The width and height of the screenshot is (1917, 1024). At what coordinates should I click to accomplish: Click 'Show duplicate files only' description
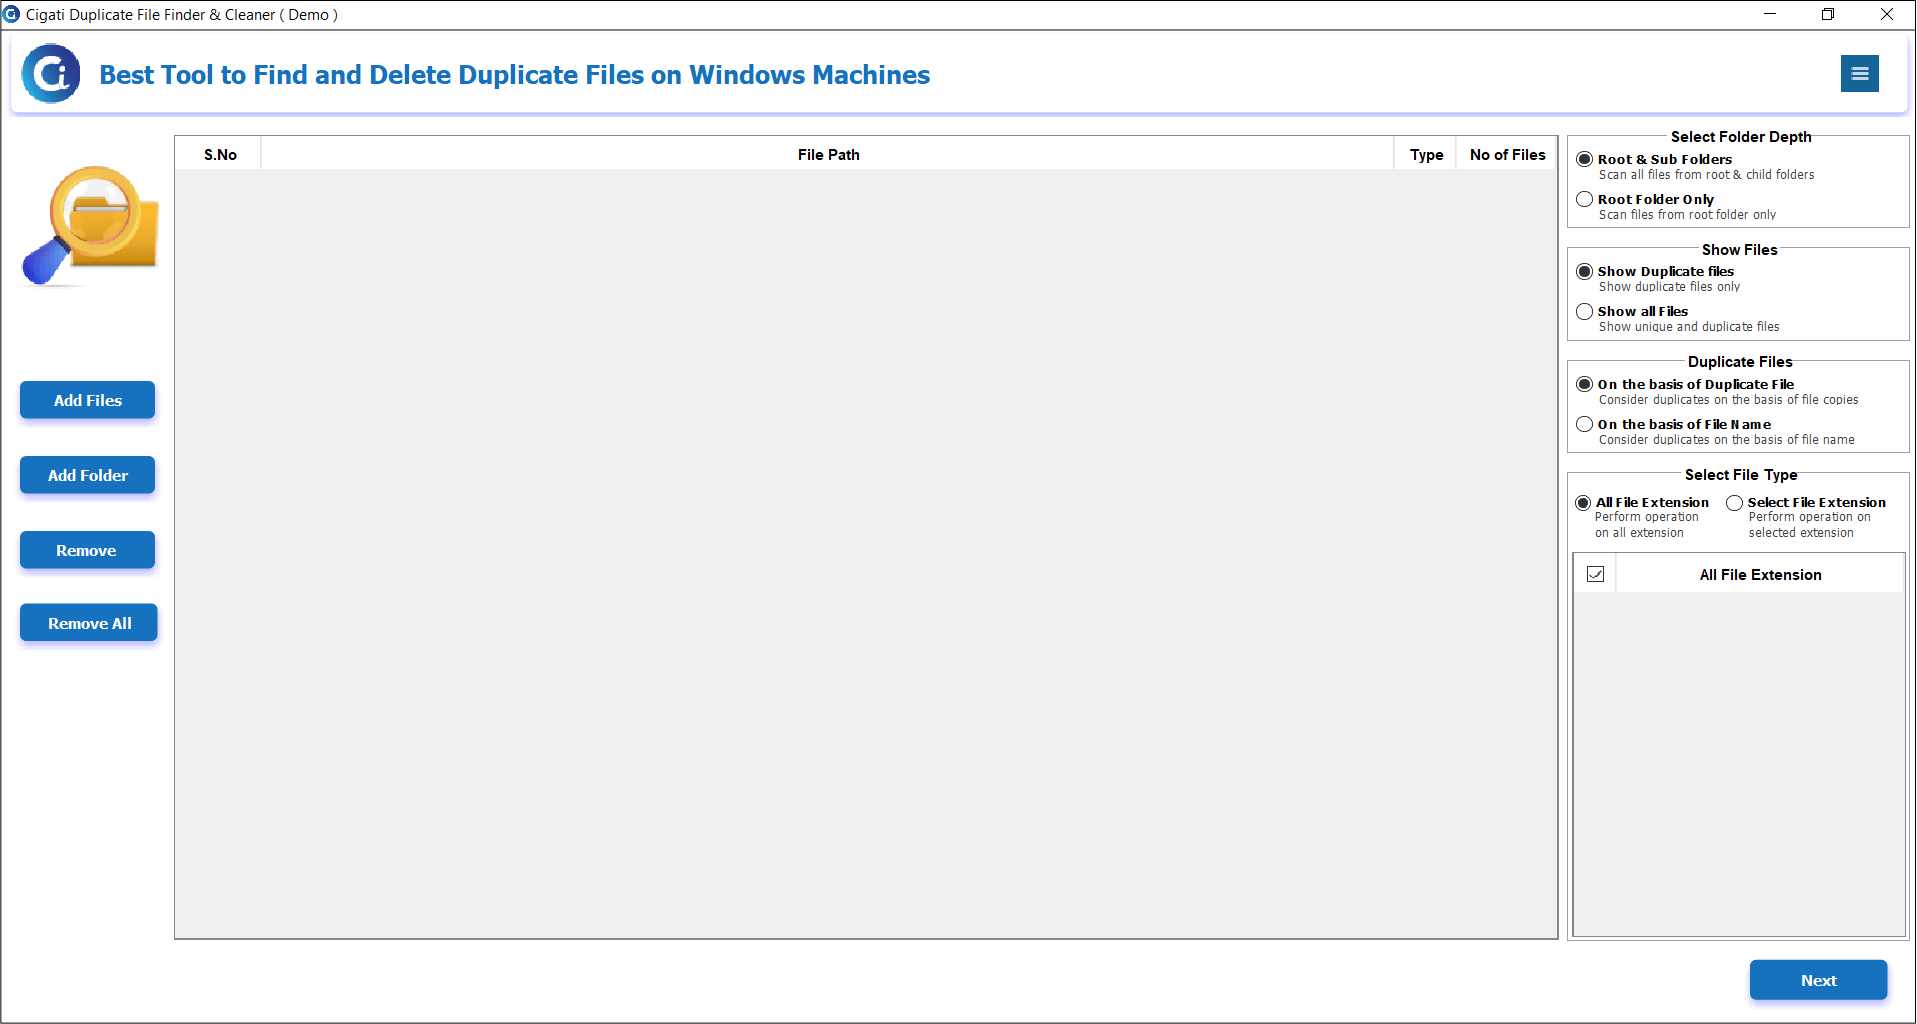(x=1669, y=287)
